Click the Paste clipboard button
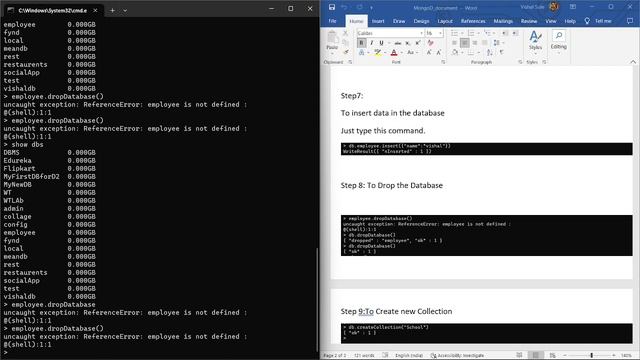 [332, 41]
